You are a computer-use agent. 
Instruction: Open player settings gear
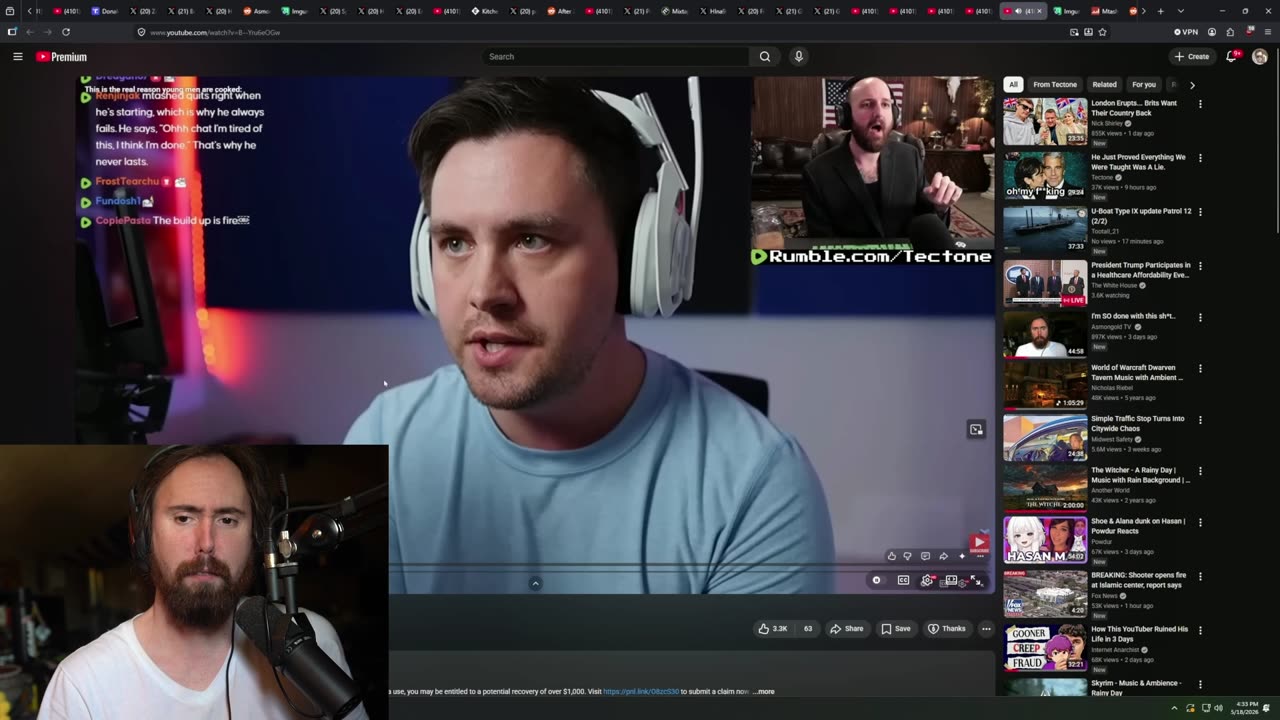[927, 580]
